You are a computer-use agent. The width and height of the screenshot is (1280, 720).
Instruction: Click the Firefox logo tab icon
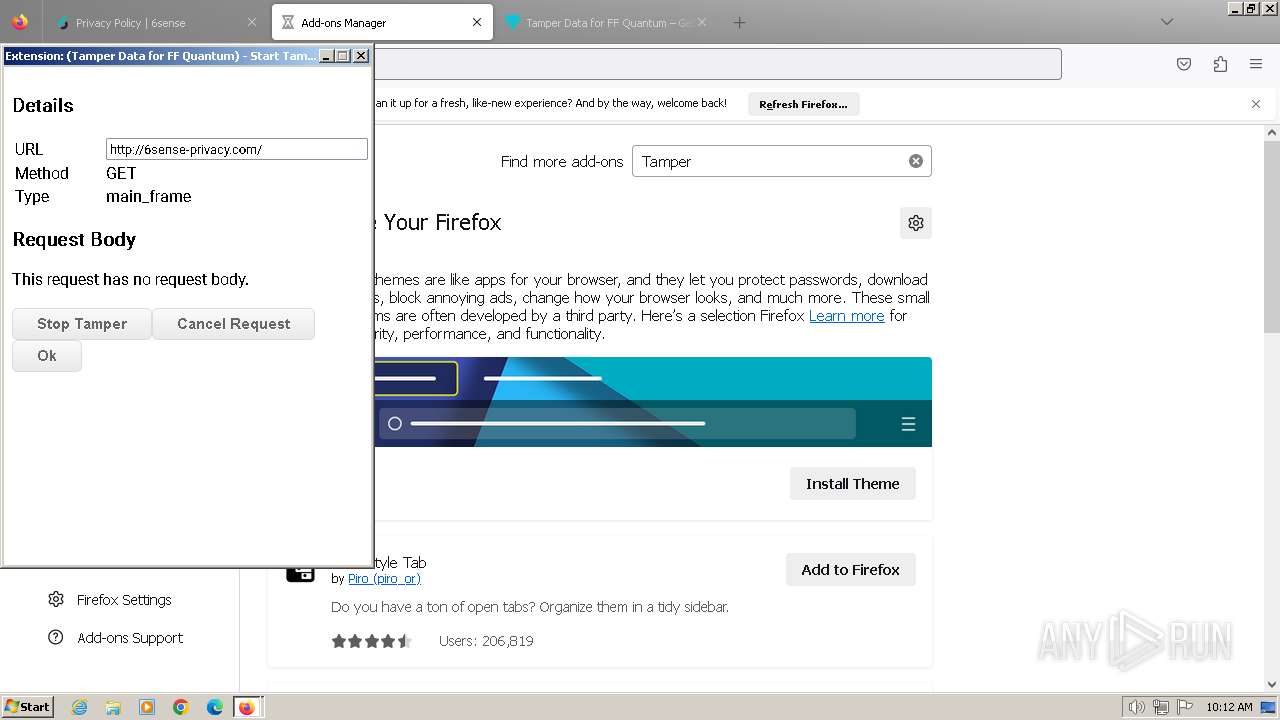click(x=20, y=22)
